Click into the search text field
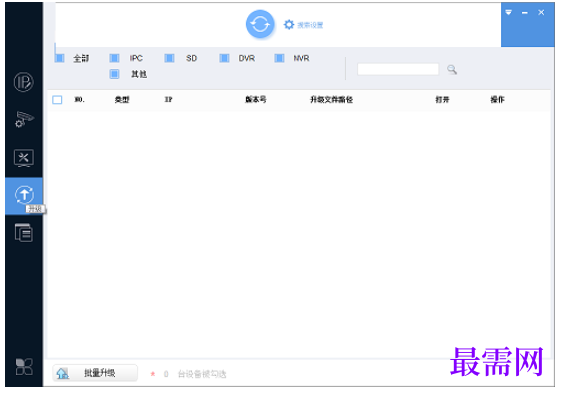562x393 pixels. [398, 69]
